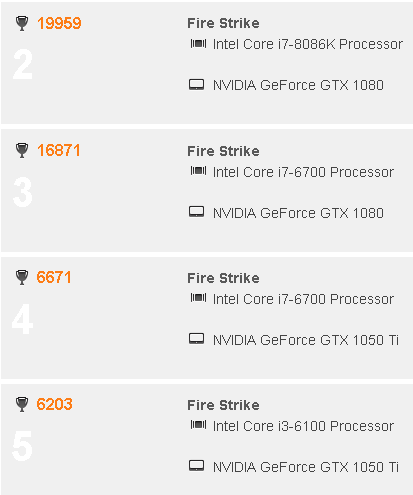Click the trophy icon beside score 6203
This screenshot has height=495, width=413.
(22, 404)
